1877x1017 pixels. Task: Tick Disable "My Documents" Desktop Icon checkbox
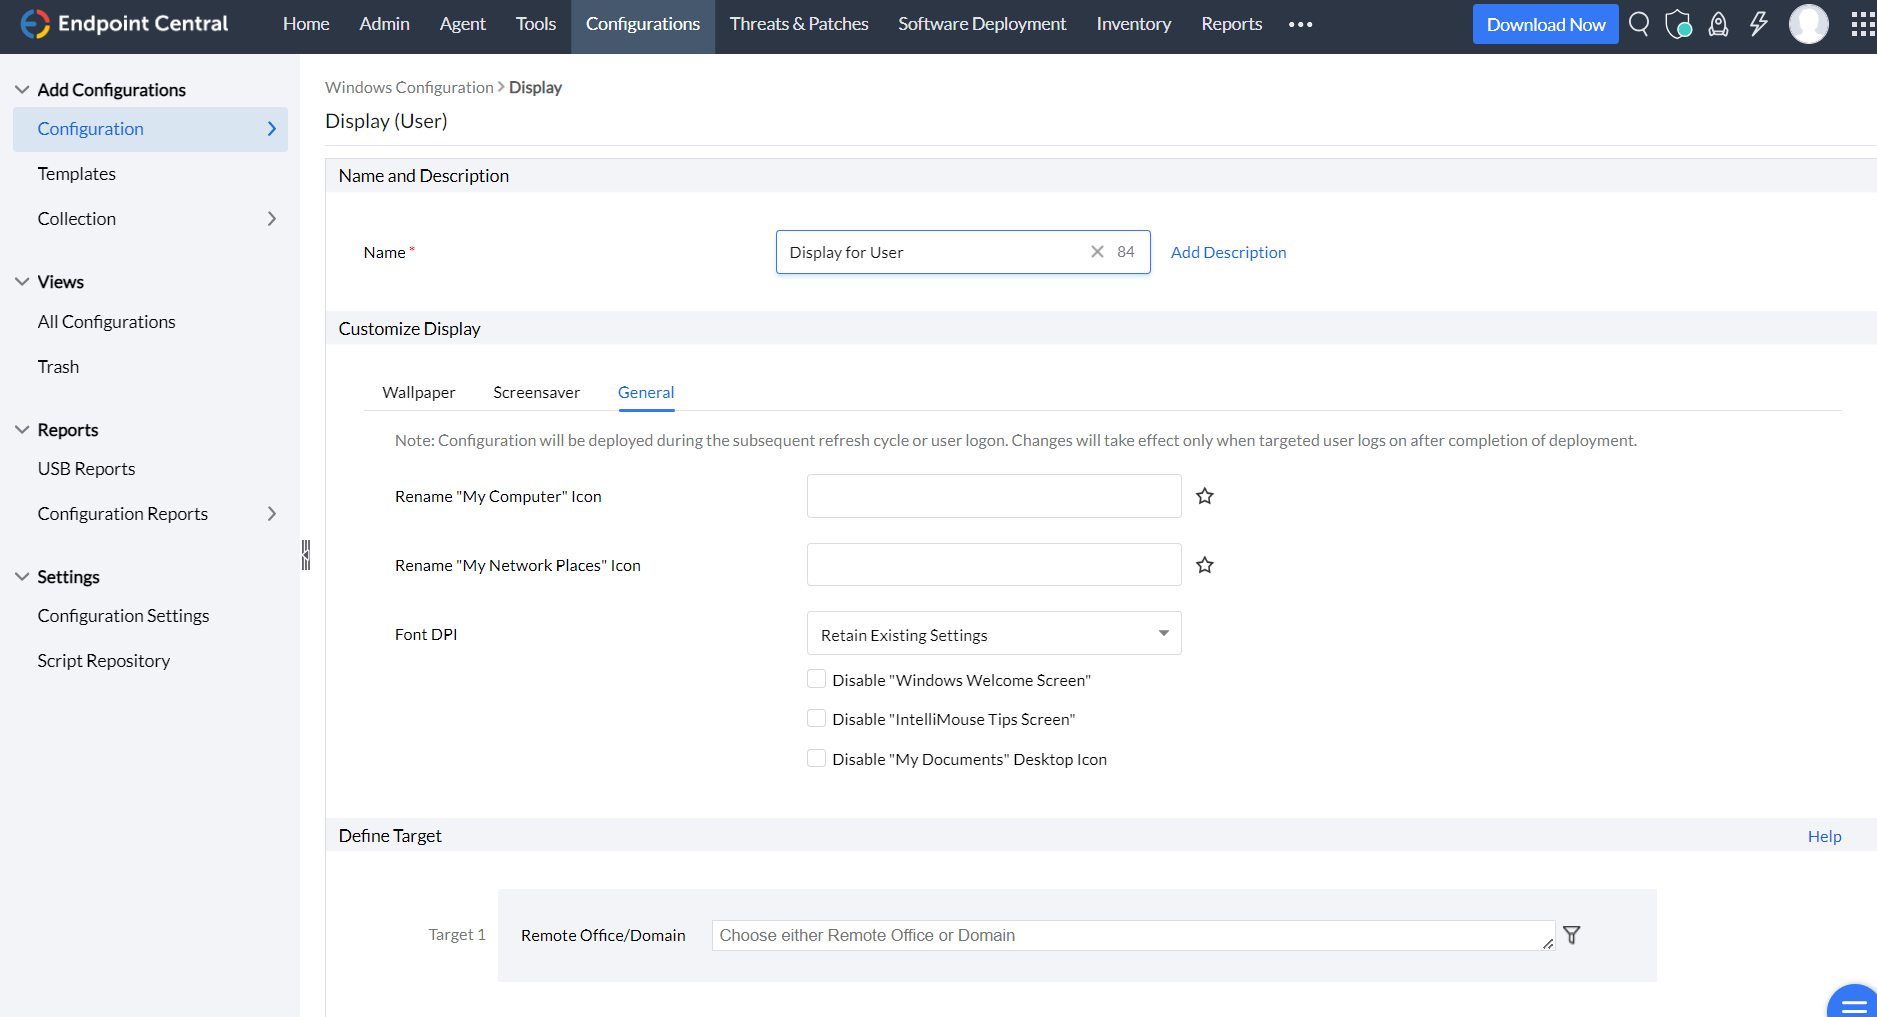click(x=817, y=759)
